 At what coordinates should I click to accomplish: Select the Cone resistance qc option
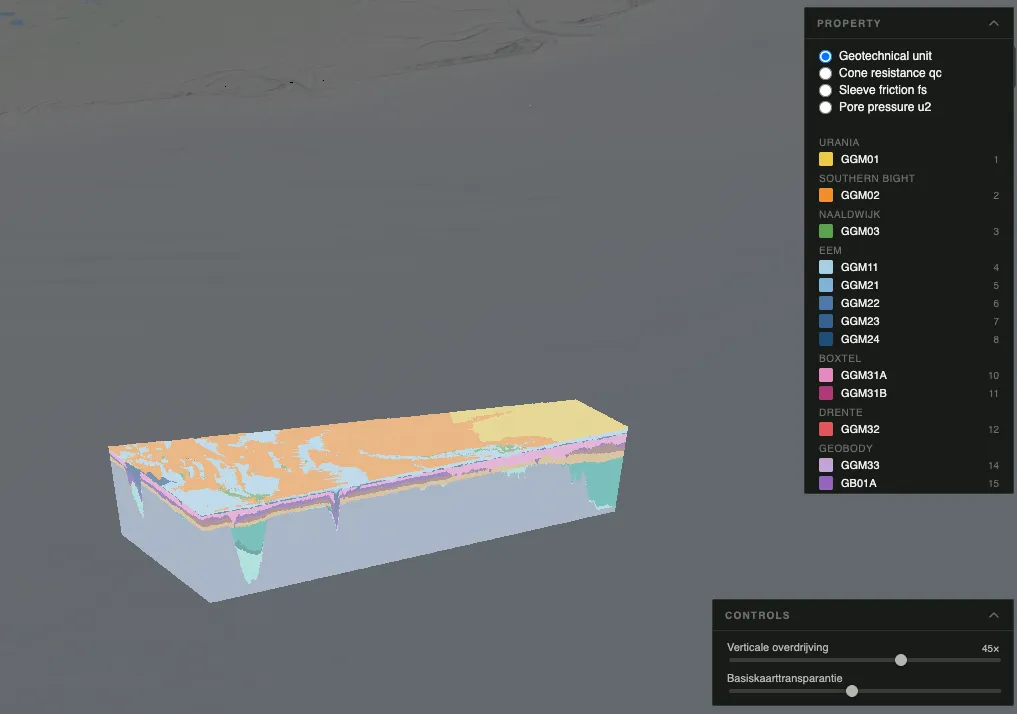coord(825,73)
